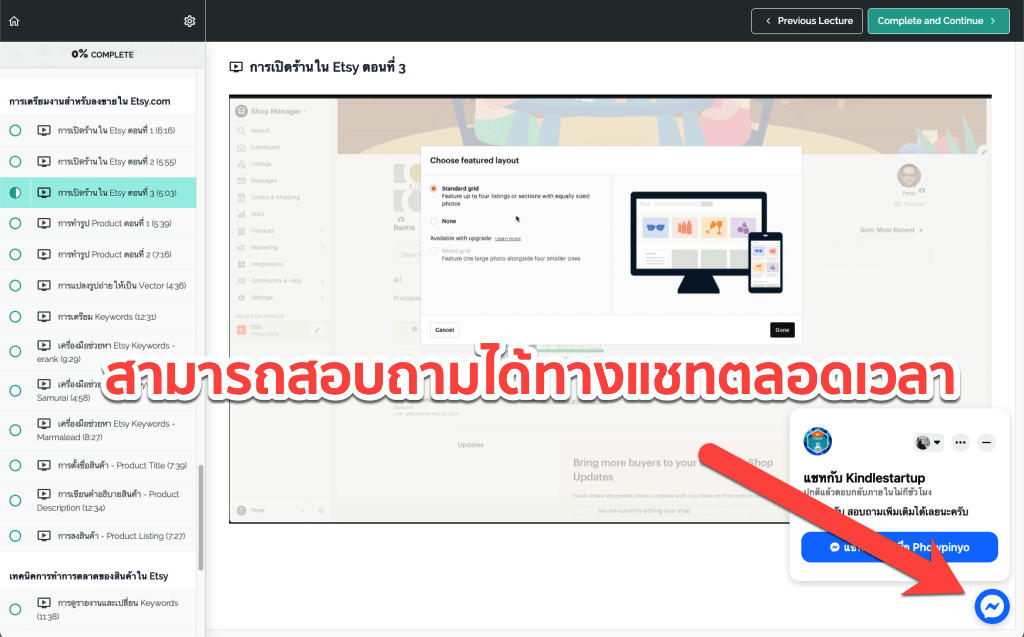The image size is (1024, 637).
Task: Click the Kindlestartup page avatar in chat widget
Action: pos(818,442)
